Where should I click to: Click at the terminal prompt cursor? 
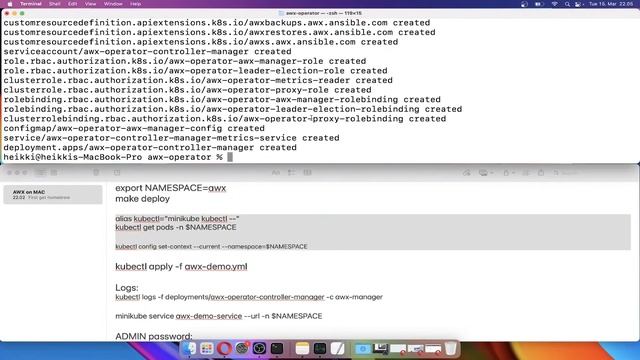230,157
